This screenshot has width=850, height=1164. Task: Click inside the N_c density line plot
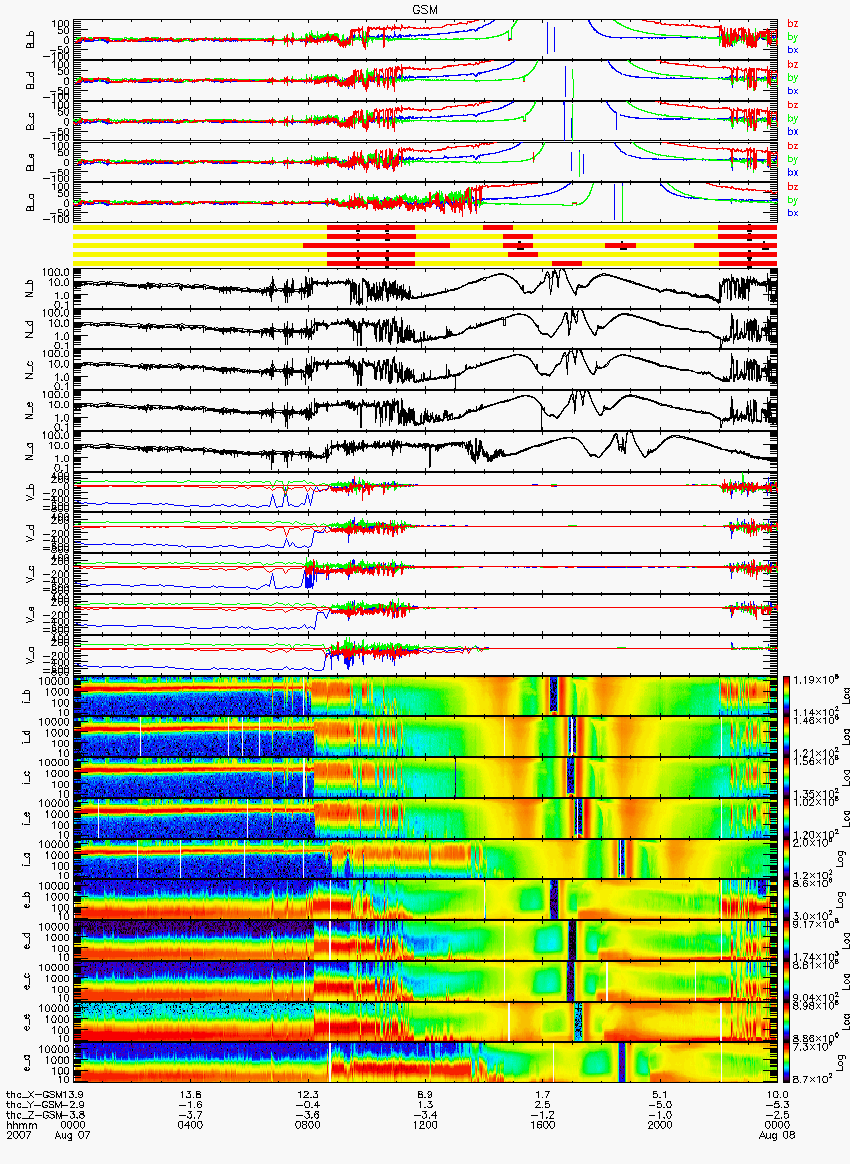(425, 369)
